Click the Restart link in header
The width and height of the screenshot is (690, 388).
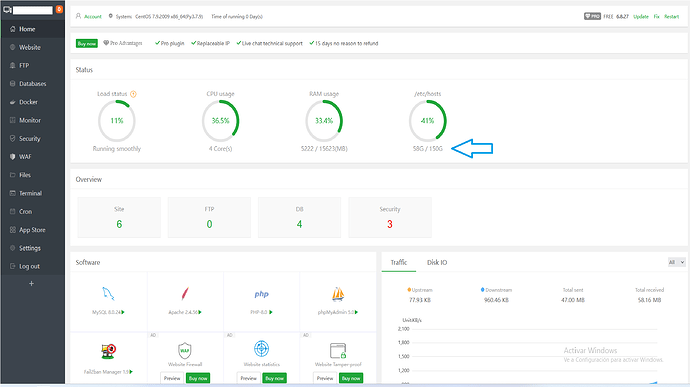coord(672,16)
